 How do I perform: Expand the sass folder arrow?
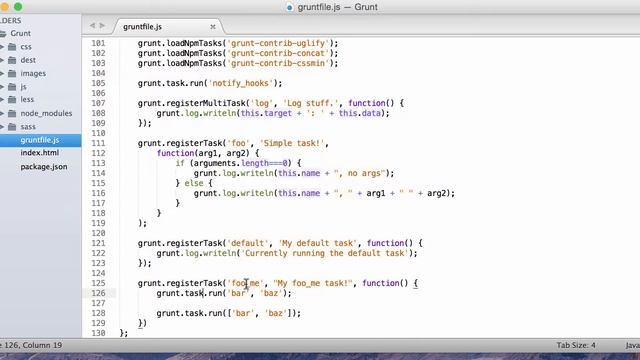2,127
